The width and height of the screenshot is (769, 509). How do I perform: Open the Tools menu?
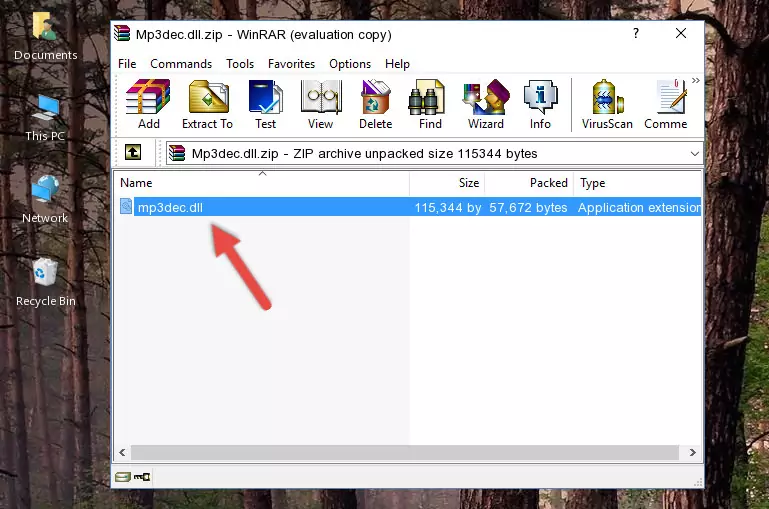[x=240, y=64]
